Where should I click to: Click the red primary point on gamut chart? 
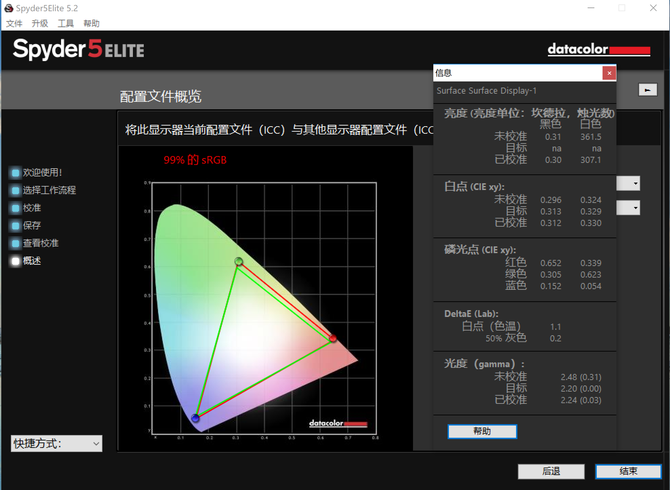(x=333, y=338)
